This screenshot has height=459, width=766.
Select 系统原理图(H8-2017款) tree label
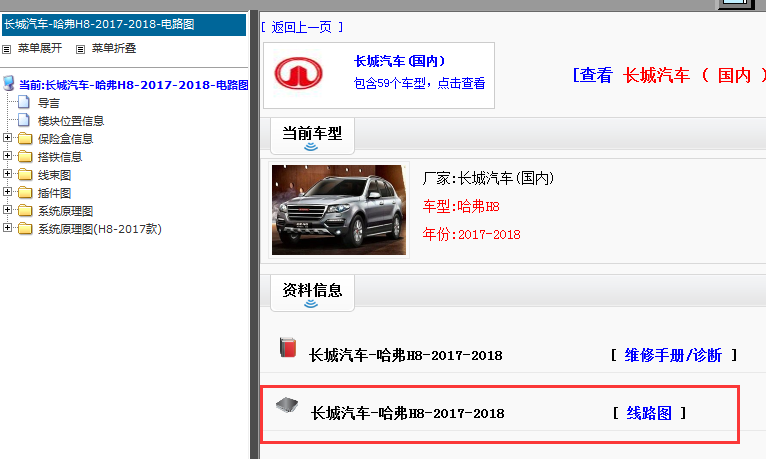(x=100, y=229)
